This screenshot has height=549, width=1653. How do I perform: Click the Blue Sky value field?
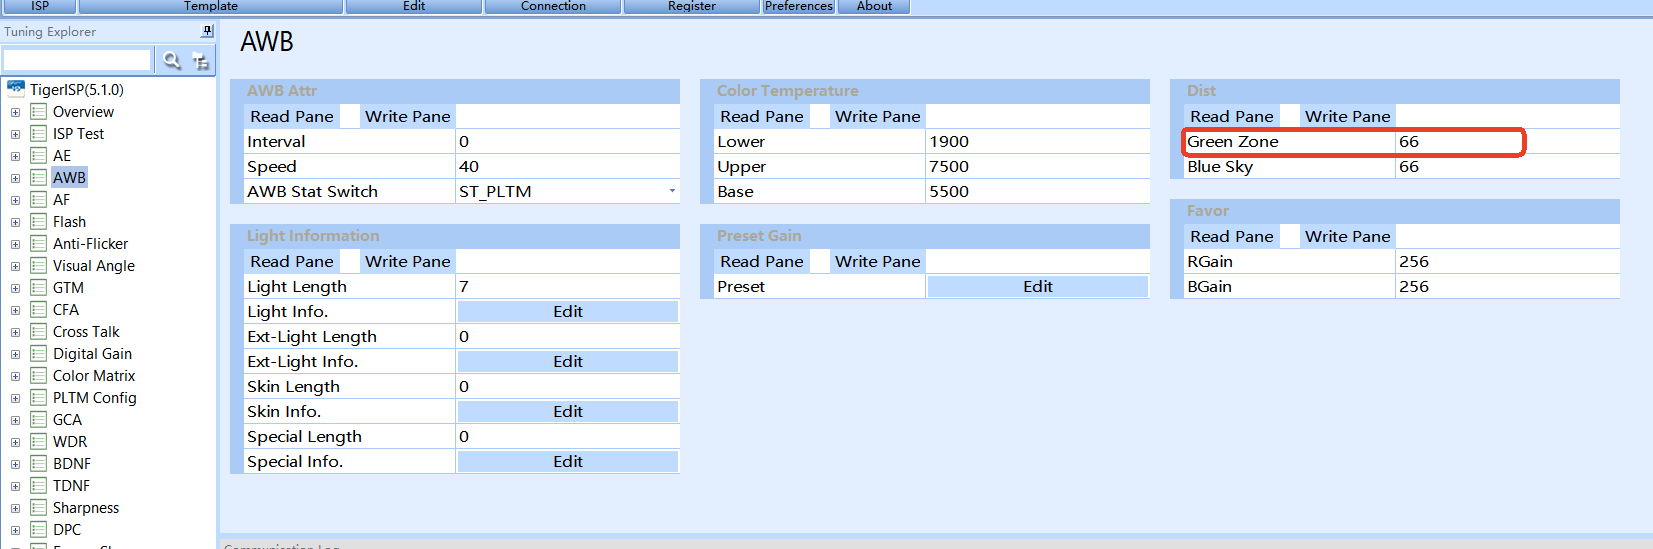[x=1508, y=166]
